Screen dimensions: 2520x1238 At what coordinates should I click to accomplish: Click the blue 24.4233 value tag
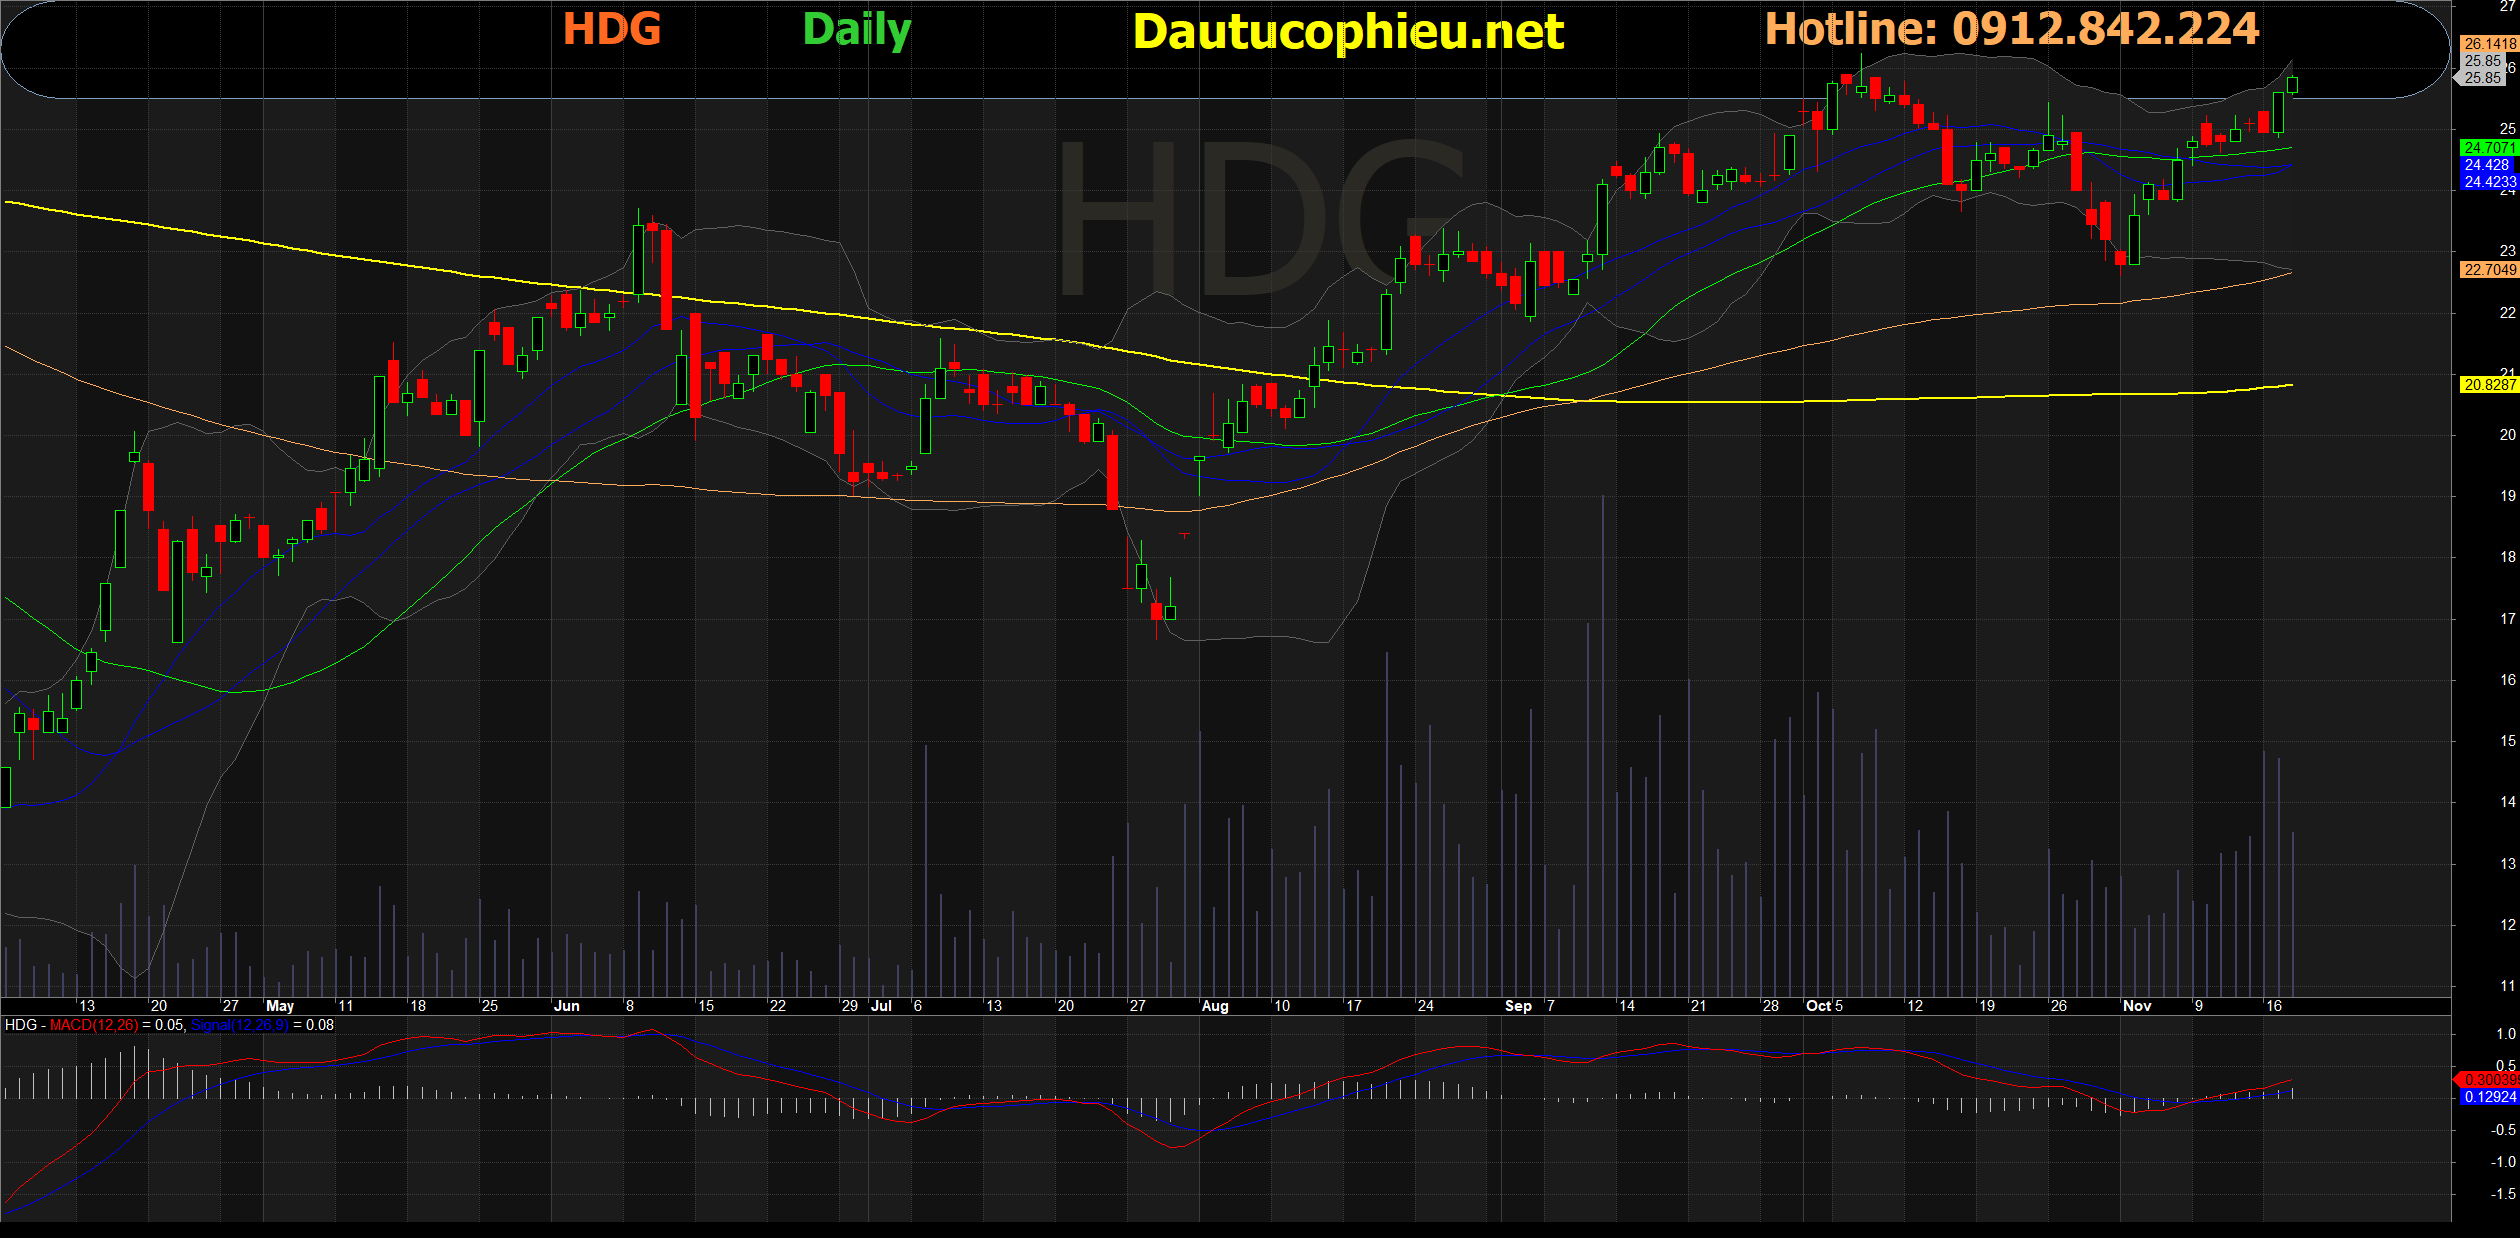(2488, 182)
